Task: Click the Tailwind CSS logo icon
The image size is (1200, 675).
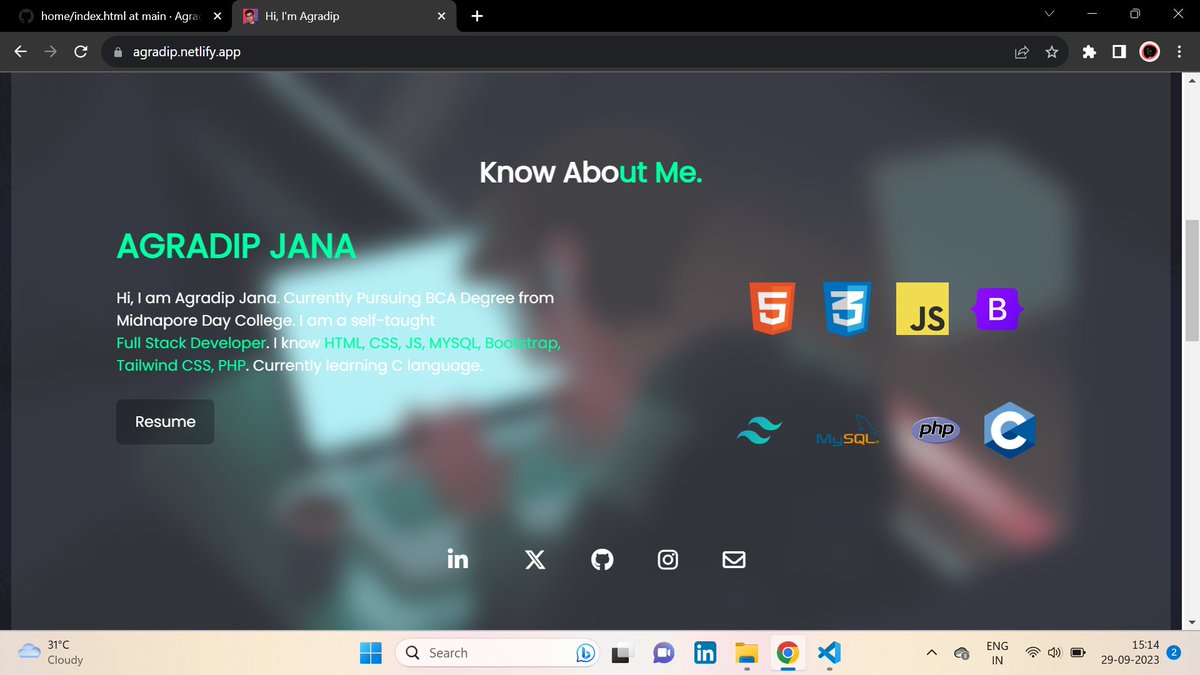Action: click(x=760, y=431)
